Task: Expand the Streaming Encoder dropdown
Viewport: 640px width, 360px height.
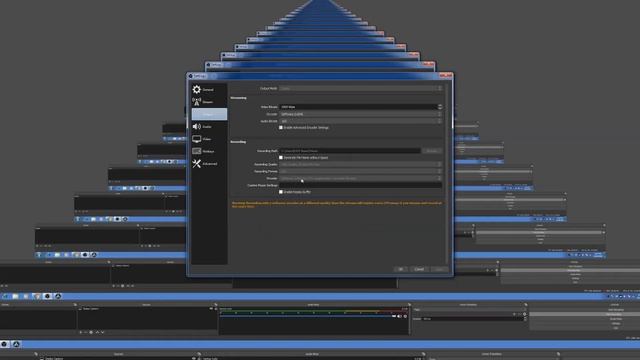Action: coord(360,114)
